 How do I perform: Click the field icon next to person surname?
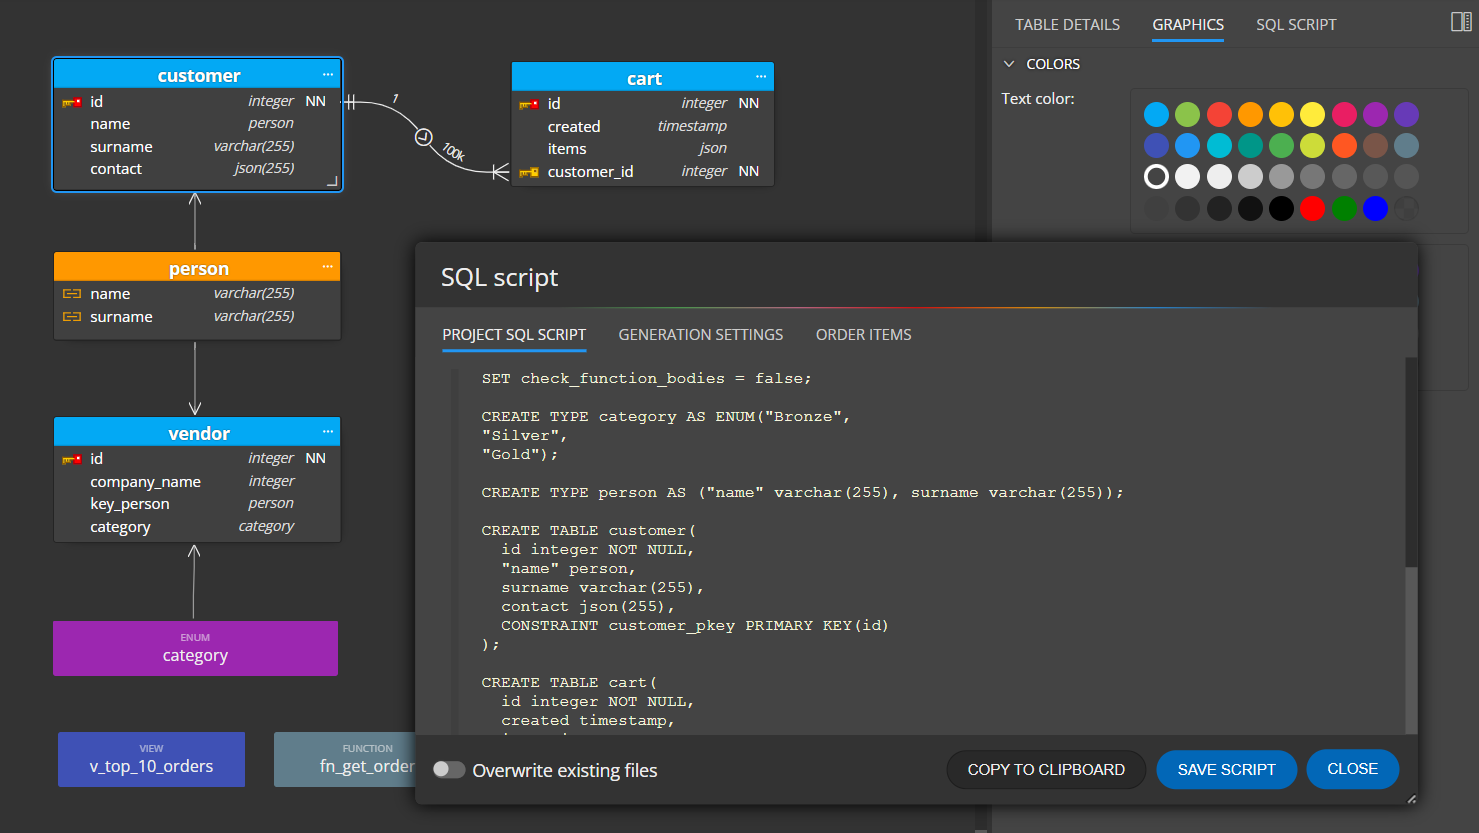(x=72, y=317)
